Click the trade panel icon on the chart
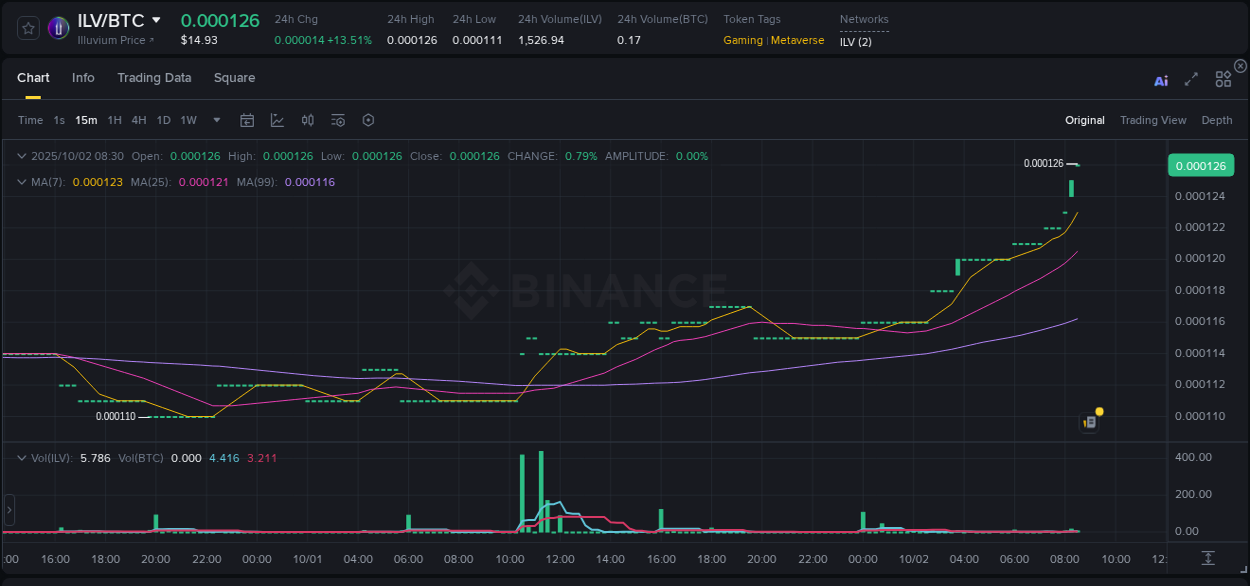Screen dimensions: 1250x586 (1090, 422)
